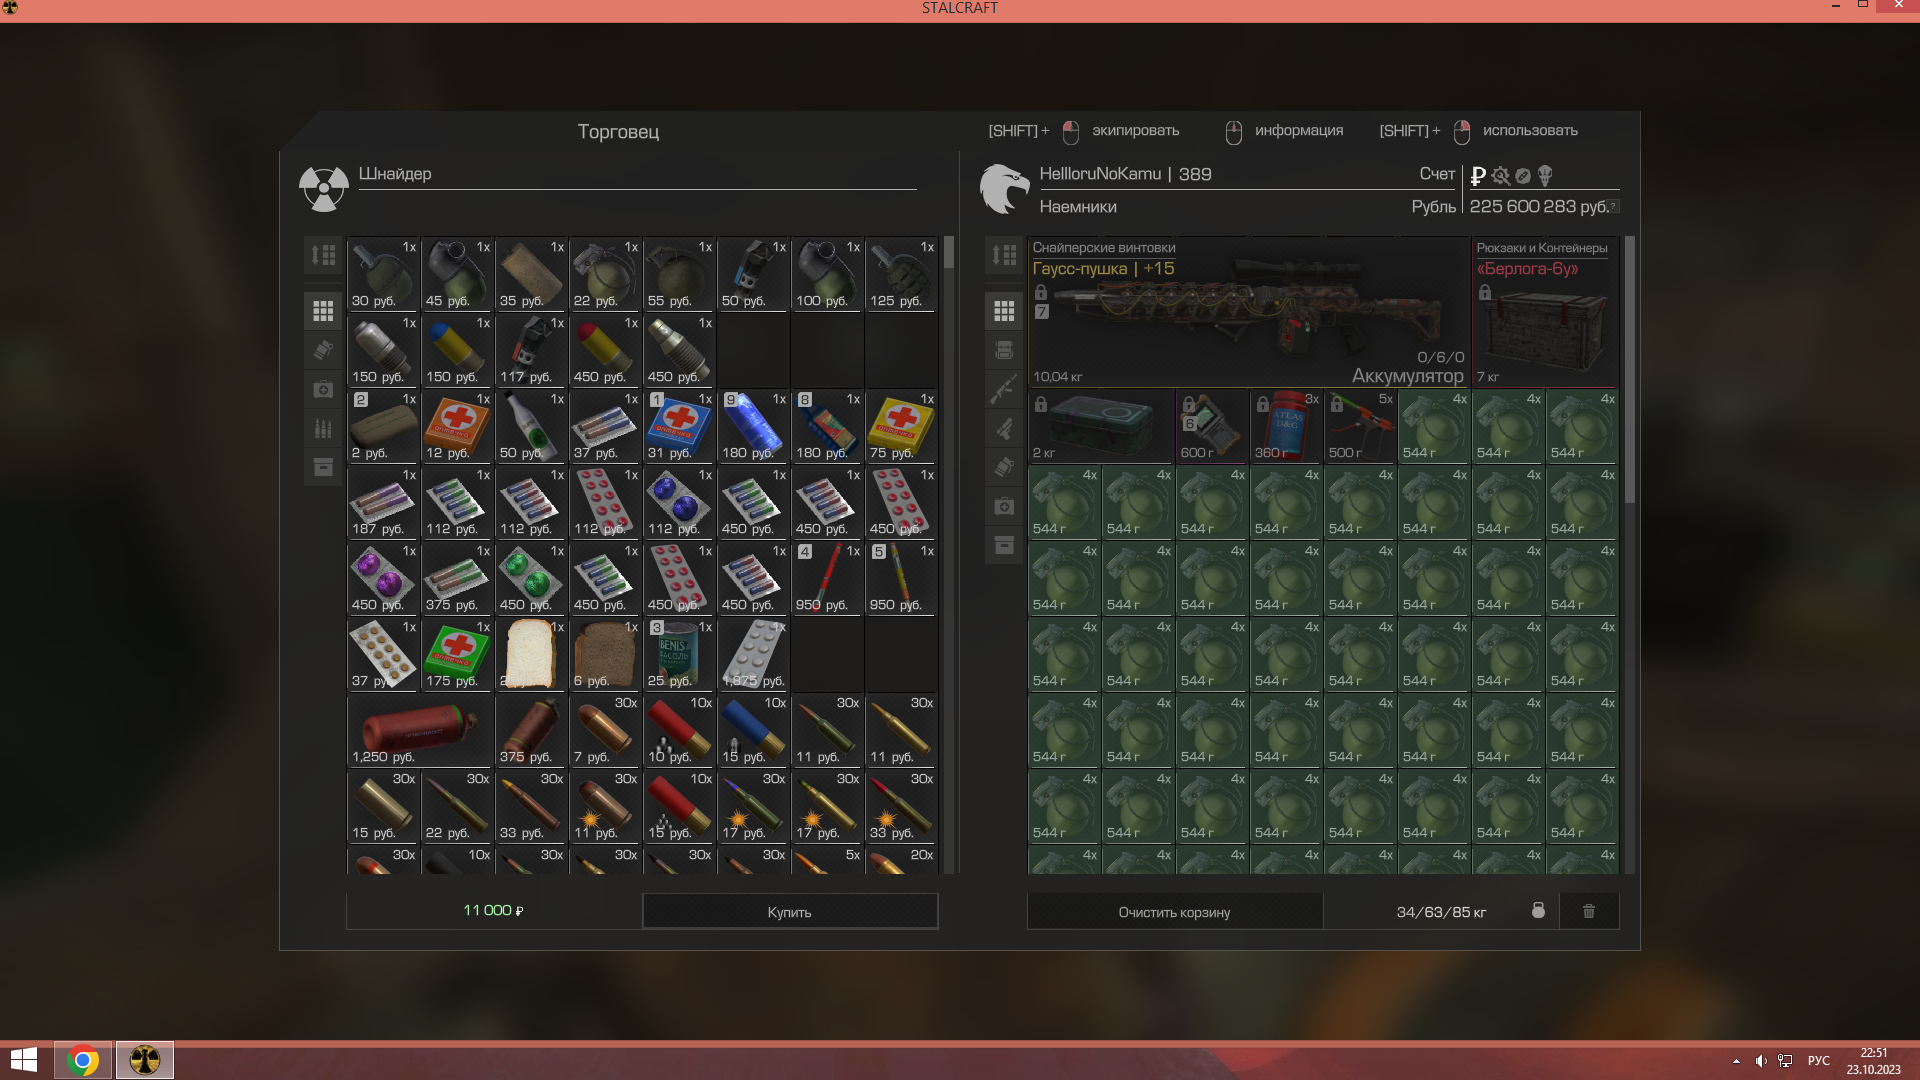Toggle player inventory sort icon
Screen dimensions: 1920x1080
pyautogui.click(x=1004, y=255)
